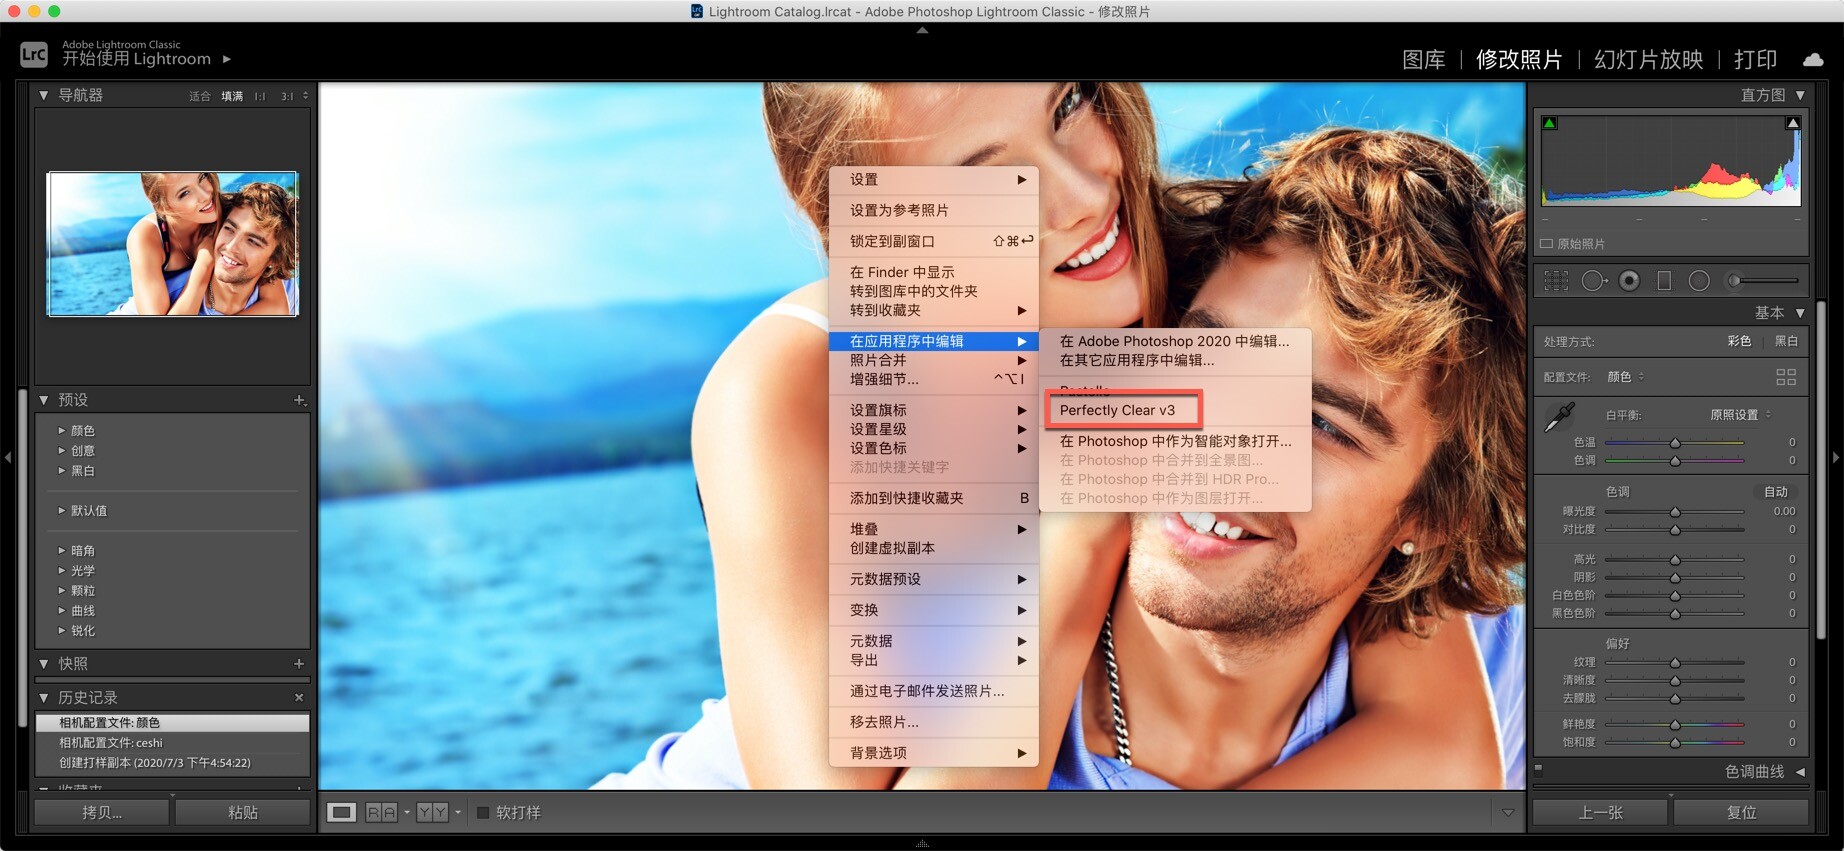Image resolution: width=1844 pixels, height=851 pixels.
Task: Switch to loupe view mode
Action: click(342, 813)
